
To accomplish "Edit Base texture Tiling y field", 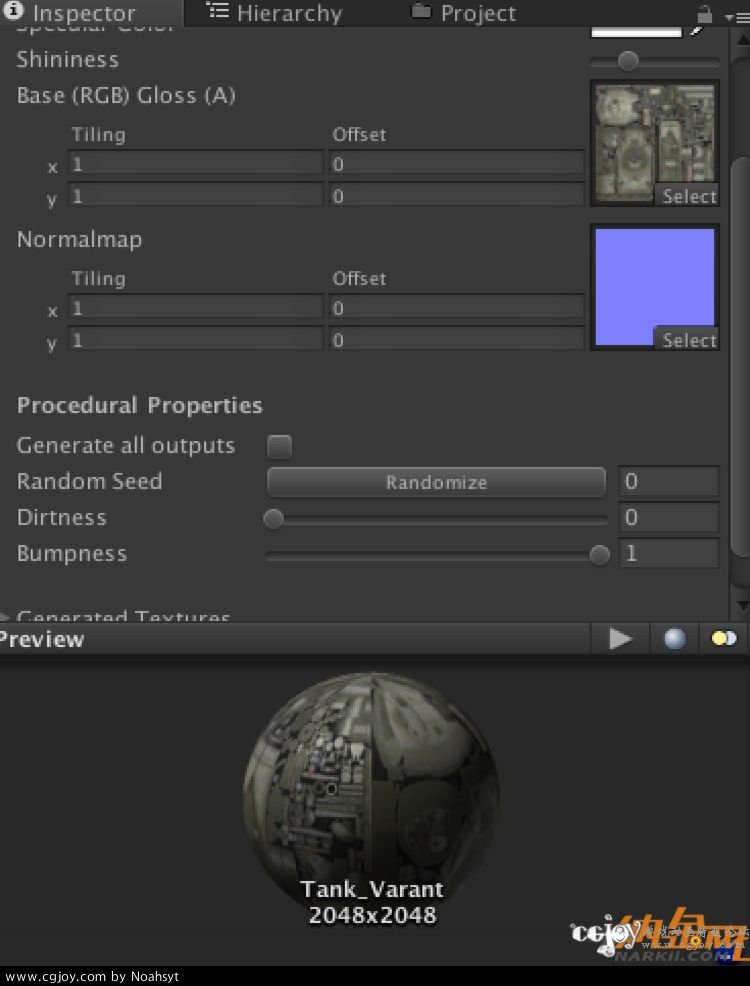I will (x=196, y=196).
